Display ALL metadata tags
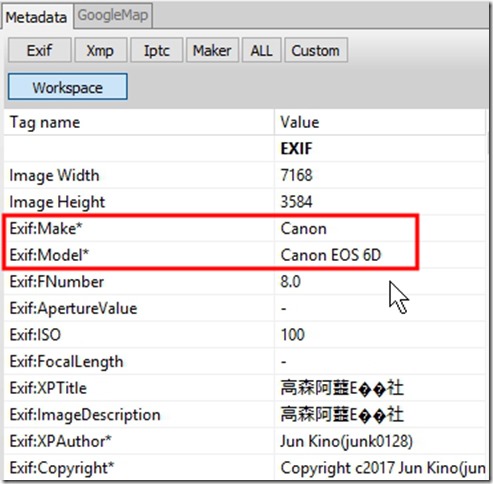The image size is (493, 484). pos(262,51)
